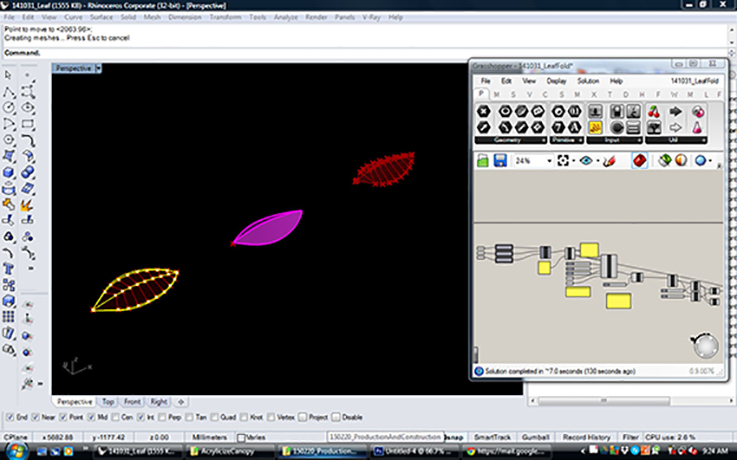The image size is (737, 460).
Task: Click the highlighted yellow icon in Input panel
Action: pyautogui.click(x=594, y=128)
